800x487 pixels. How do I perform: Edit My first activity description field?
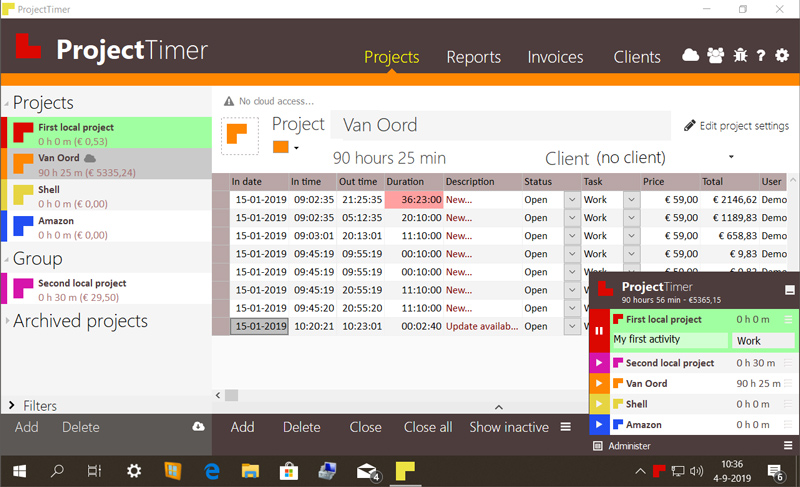(x=669, y=340)
